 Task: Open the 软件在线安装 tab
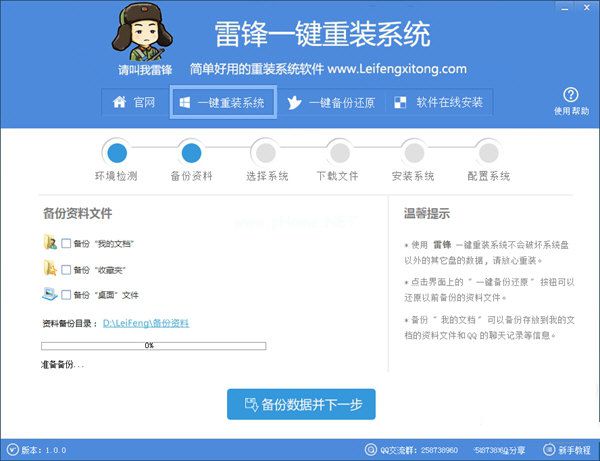pyautogui.click(x=440, y=102)
